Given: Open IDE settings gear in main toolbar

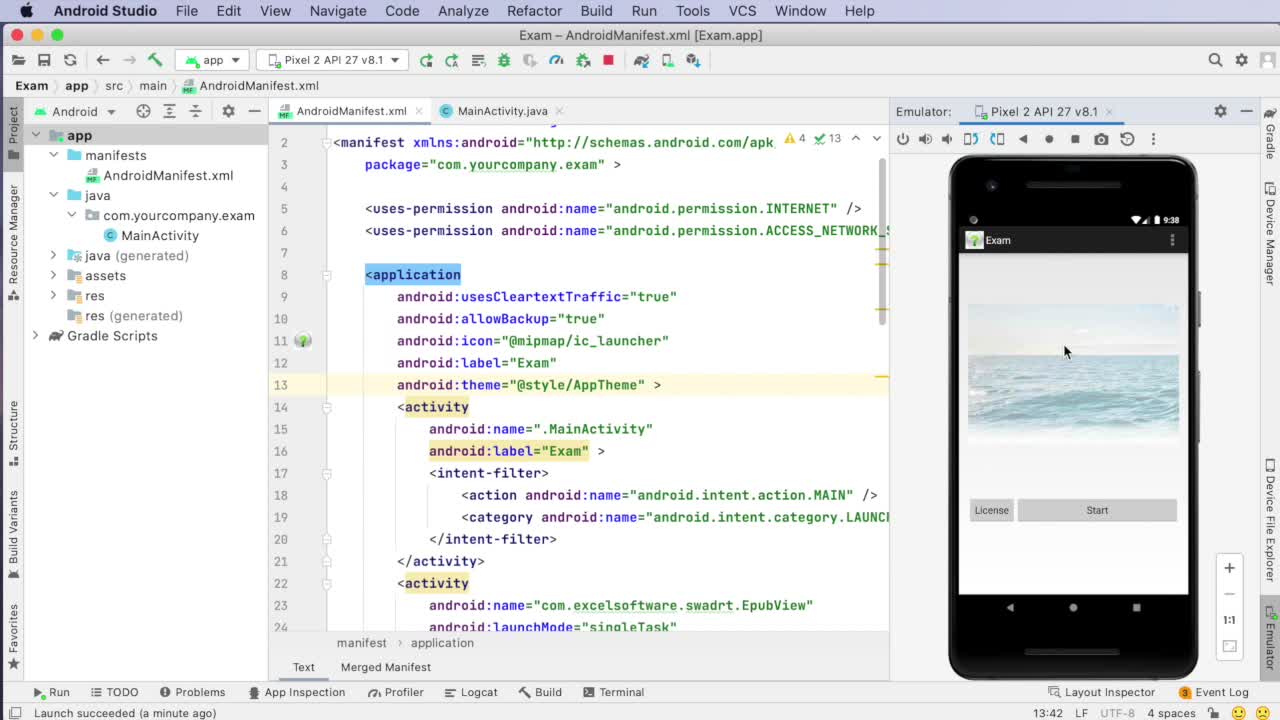Looking at the screenshot, I should [x=1241, y=60].
